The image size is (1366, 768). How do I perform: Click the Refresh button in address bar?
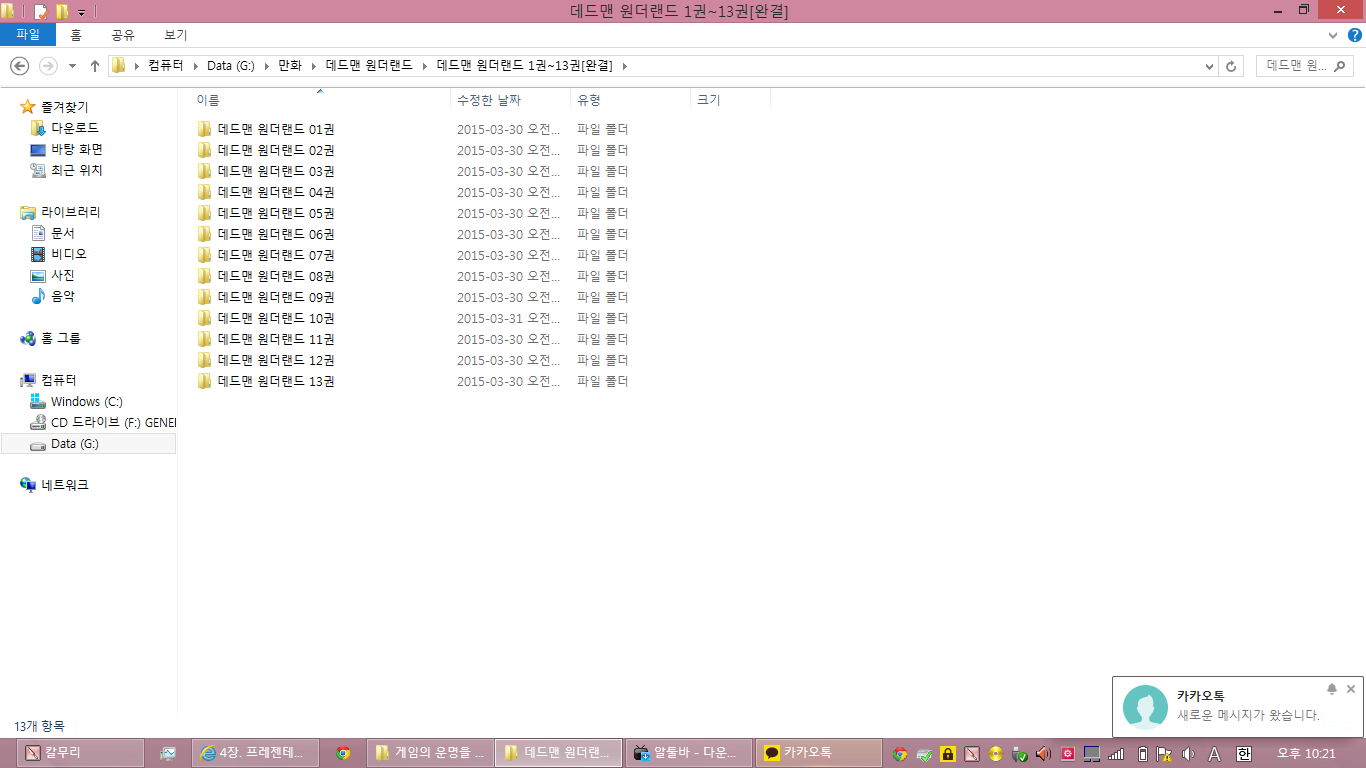(x=1232, y=66)
